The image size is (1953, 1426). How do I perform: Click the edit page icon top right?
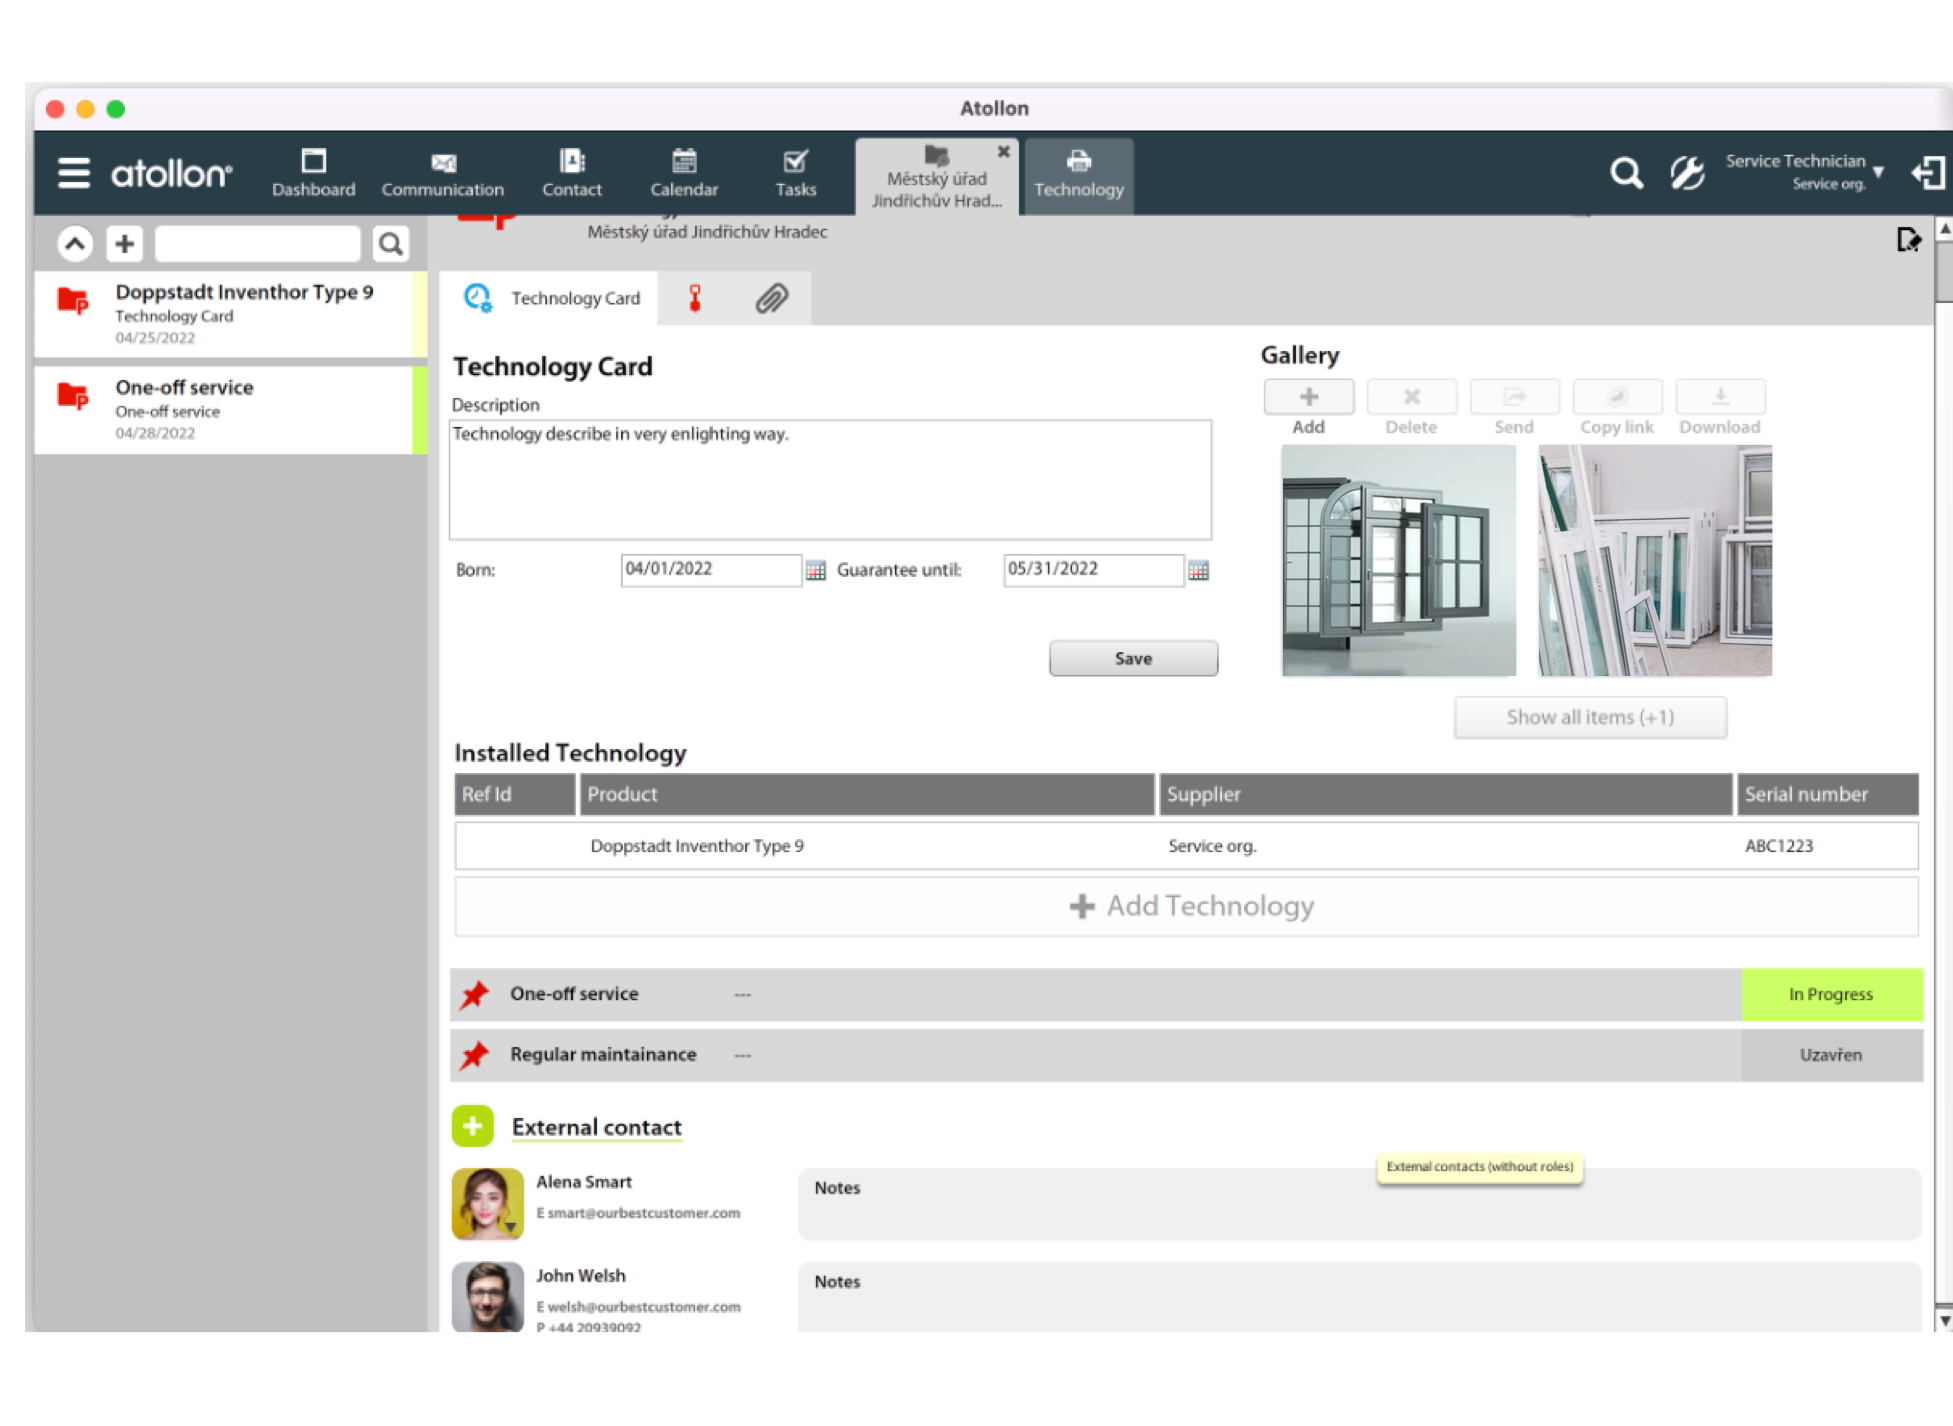coord(1908,240)
